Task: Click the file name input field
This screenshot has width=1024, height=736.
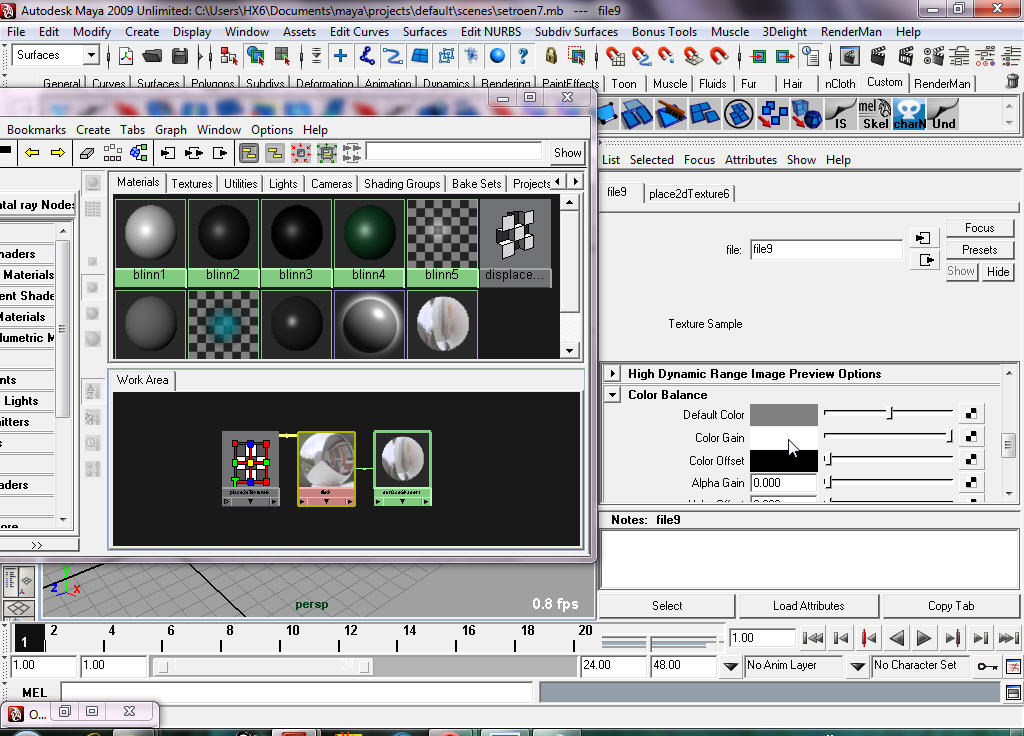Action: point(826,249)
